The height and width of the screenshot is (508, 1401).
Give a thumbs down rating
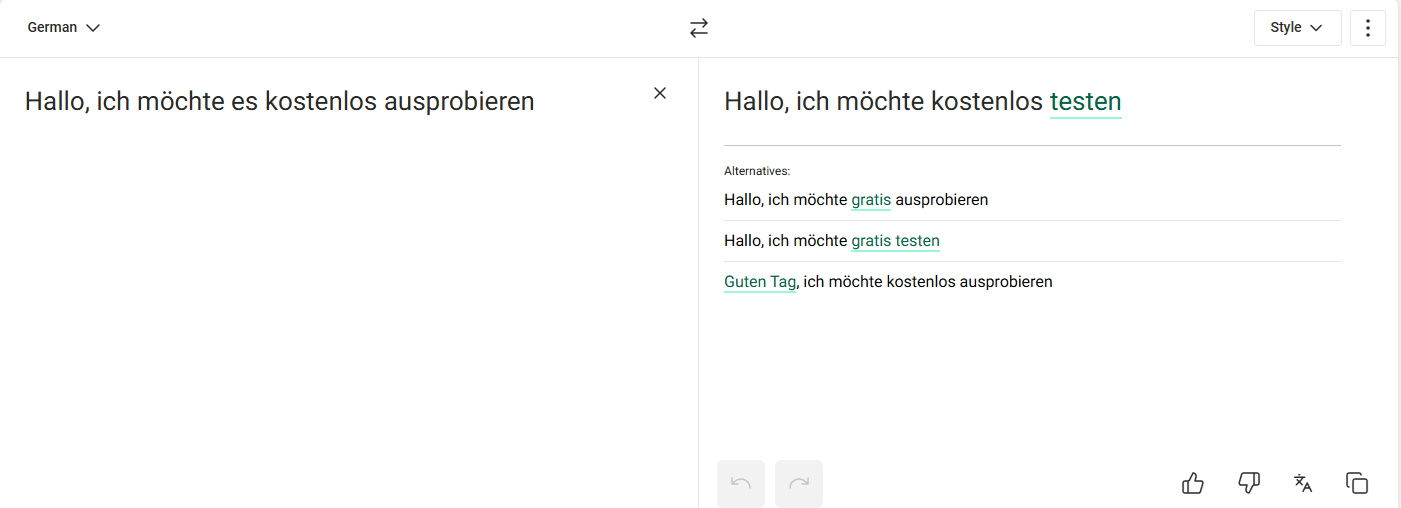point(1249,484)
